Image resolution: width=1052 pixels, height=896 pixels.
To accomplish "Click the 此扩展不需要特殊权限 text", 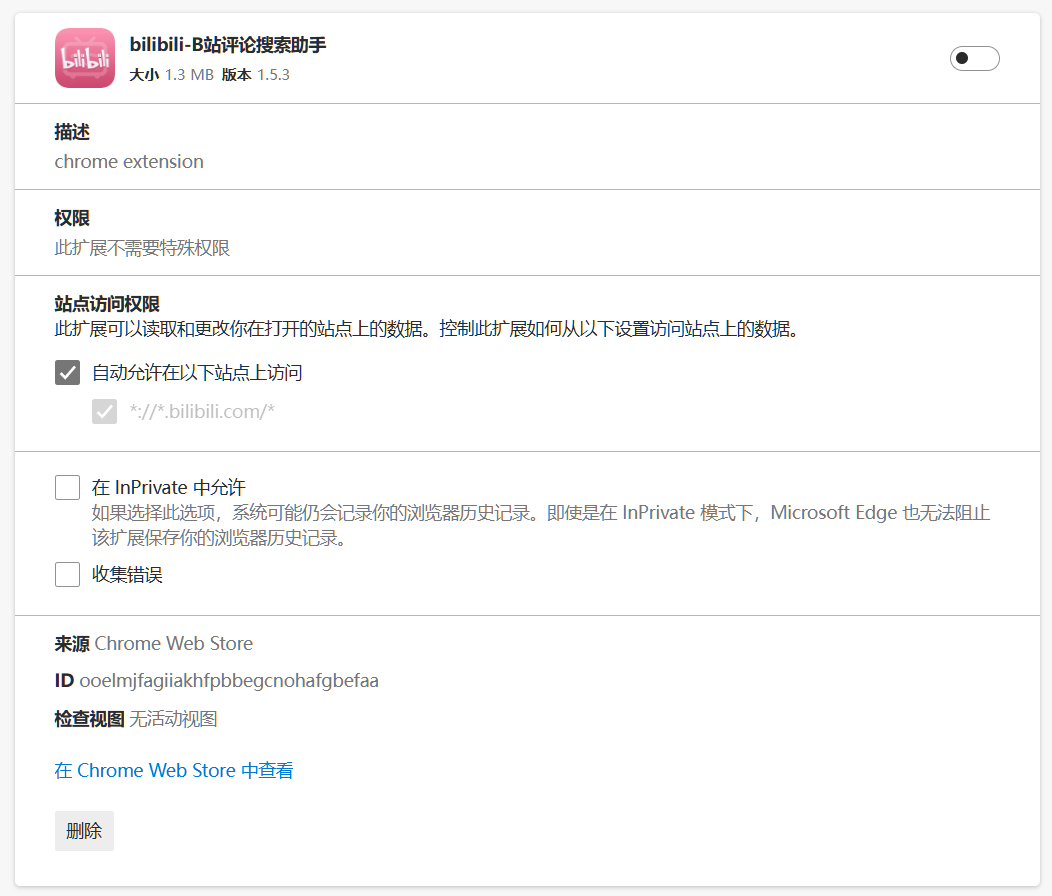I will [x=142, y=248].
